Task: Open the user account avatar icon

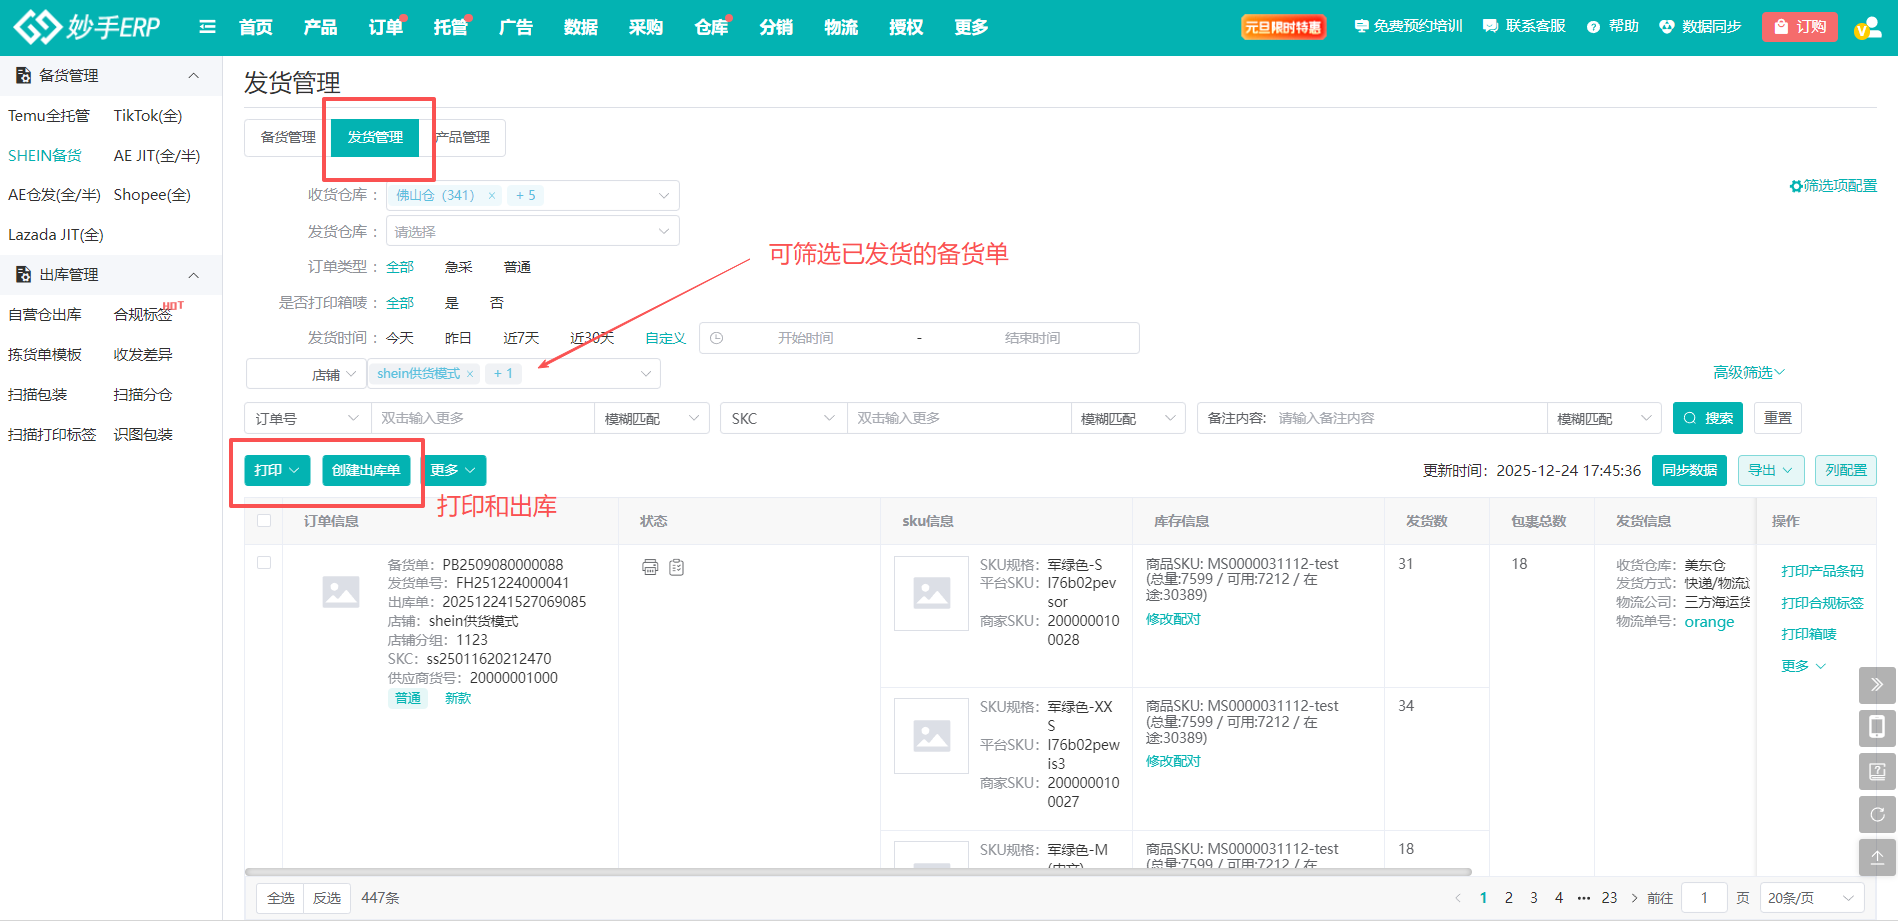Action: pos(1866,28)
